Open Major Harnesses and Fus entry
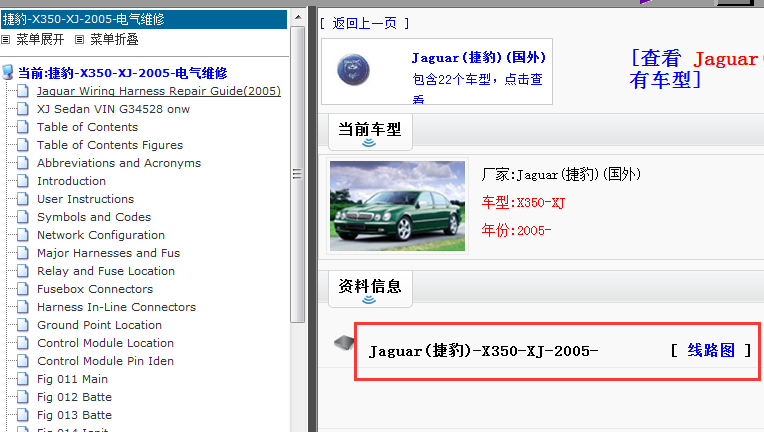Screen dimensions: 764x432 (x=109, y=253)
